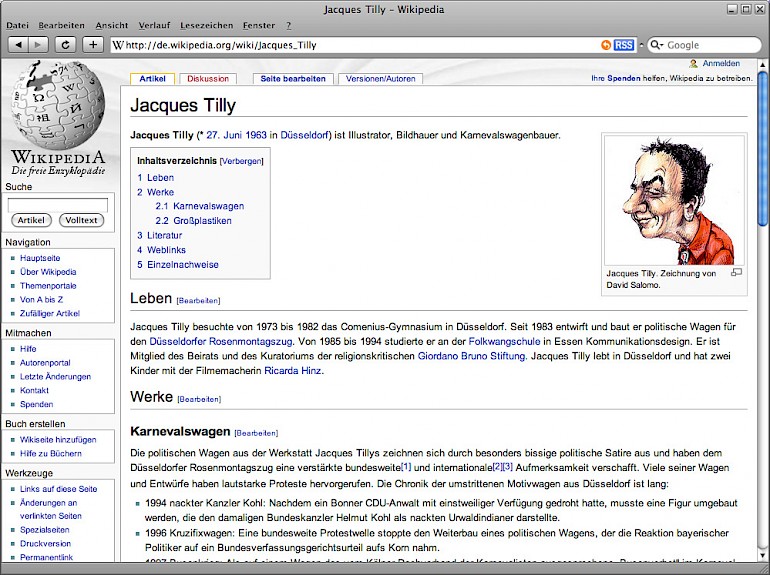Image resolution: width=770 pixels, height=575 pixels.
Task: Jump to 2.1 Karnevalswagen in contents
Action: tap(200, 206)
